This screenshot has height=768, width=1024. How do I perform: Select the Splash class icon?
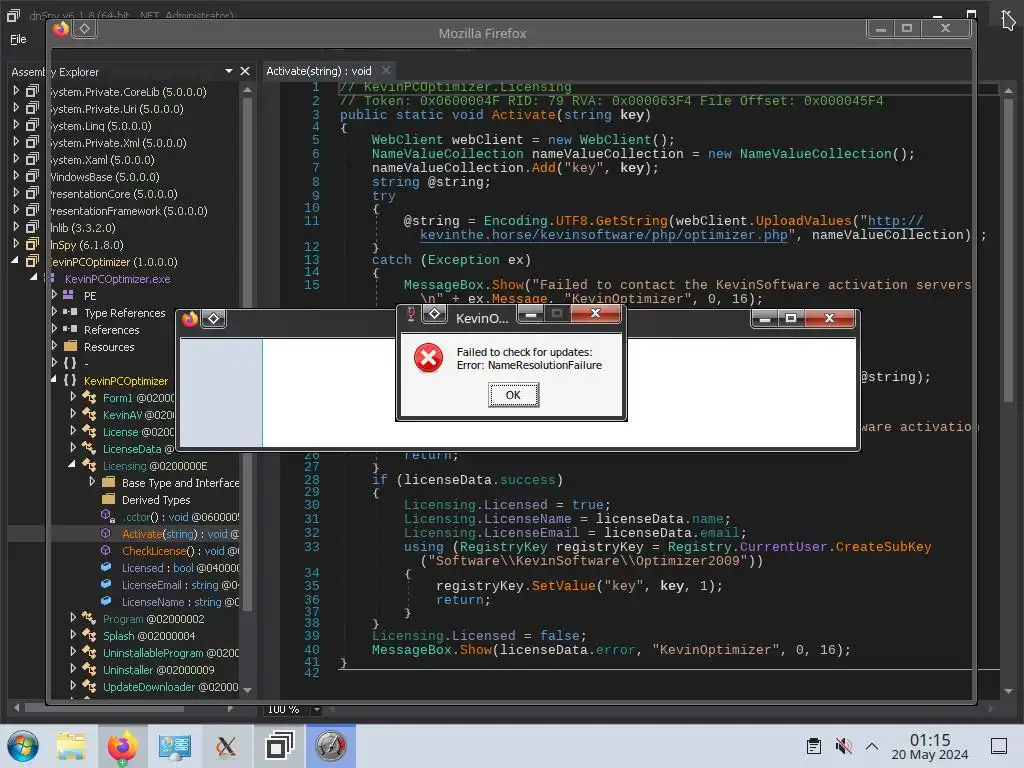point(89,635)
